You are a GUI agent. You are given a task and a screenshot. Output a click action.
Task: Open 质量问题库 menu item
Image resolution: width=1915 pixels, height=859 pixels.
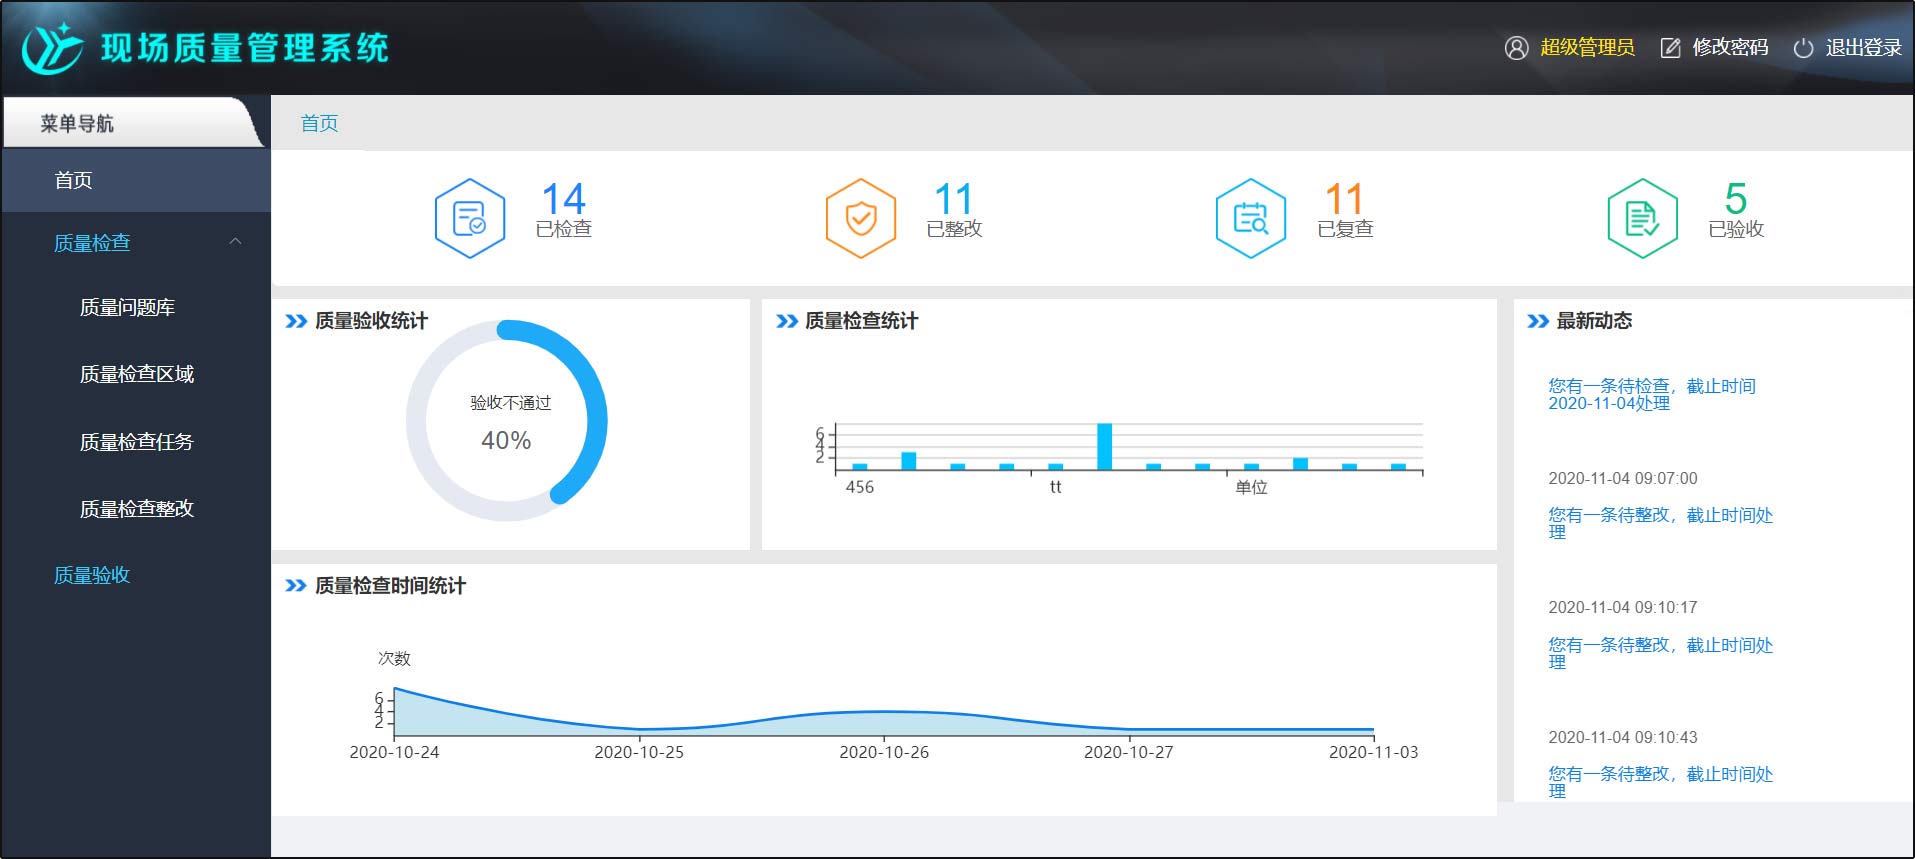(127, 308)
